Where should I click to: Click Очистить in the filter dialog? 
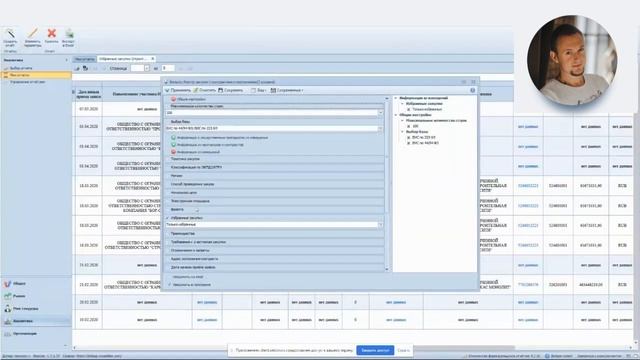coord(204,90)
